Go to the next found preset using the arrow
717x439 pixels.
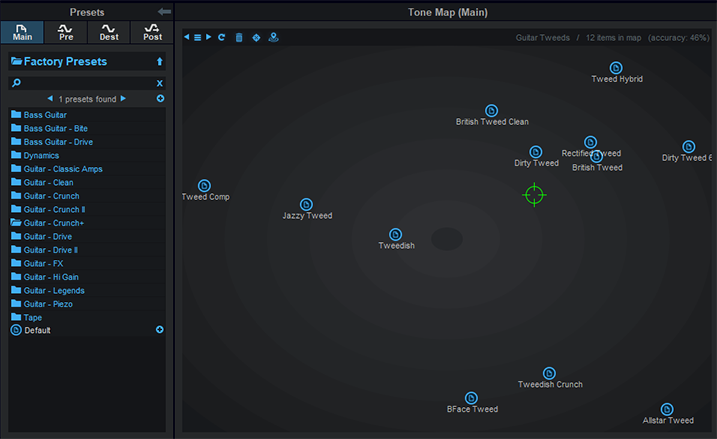pyautogui.click(x=123, y=98)
